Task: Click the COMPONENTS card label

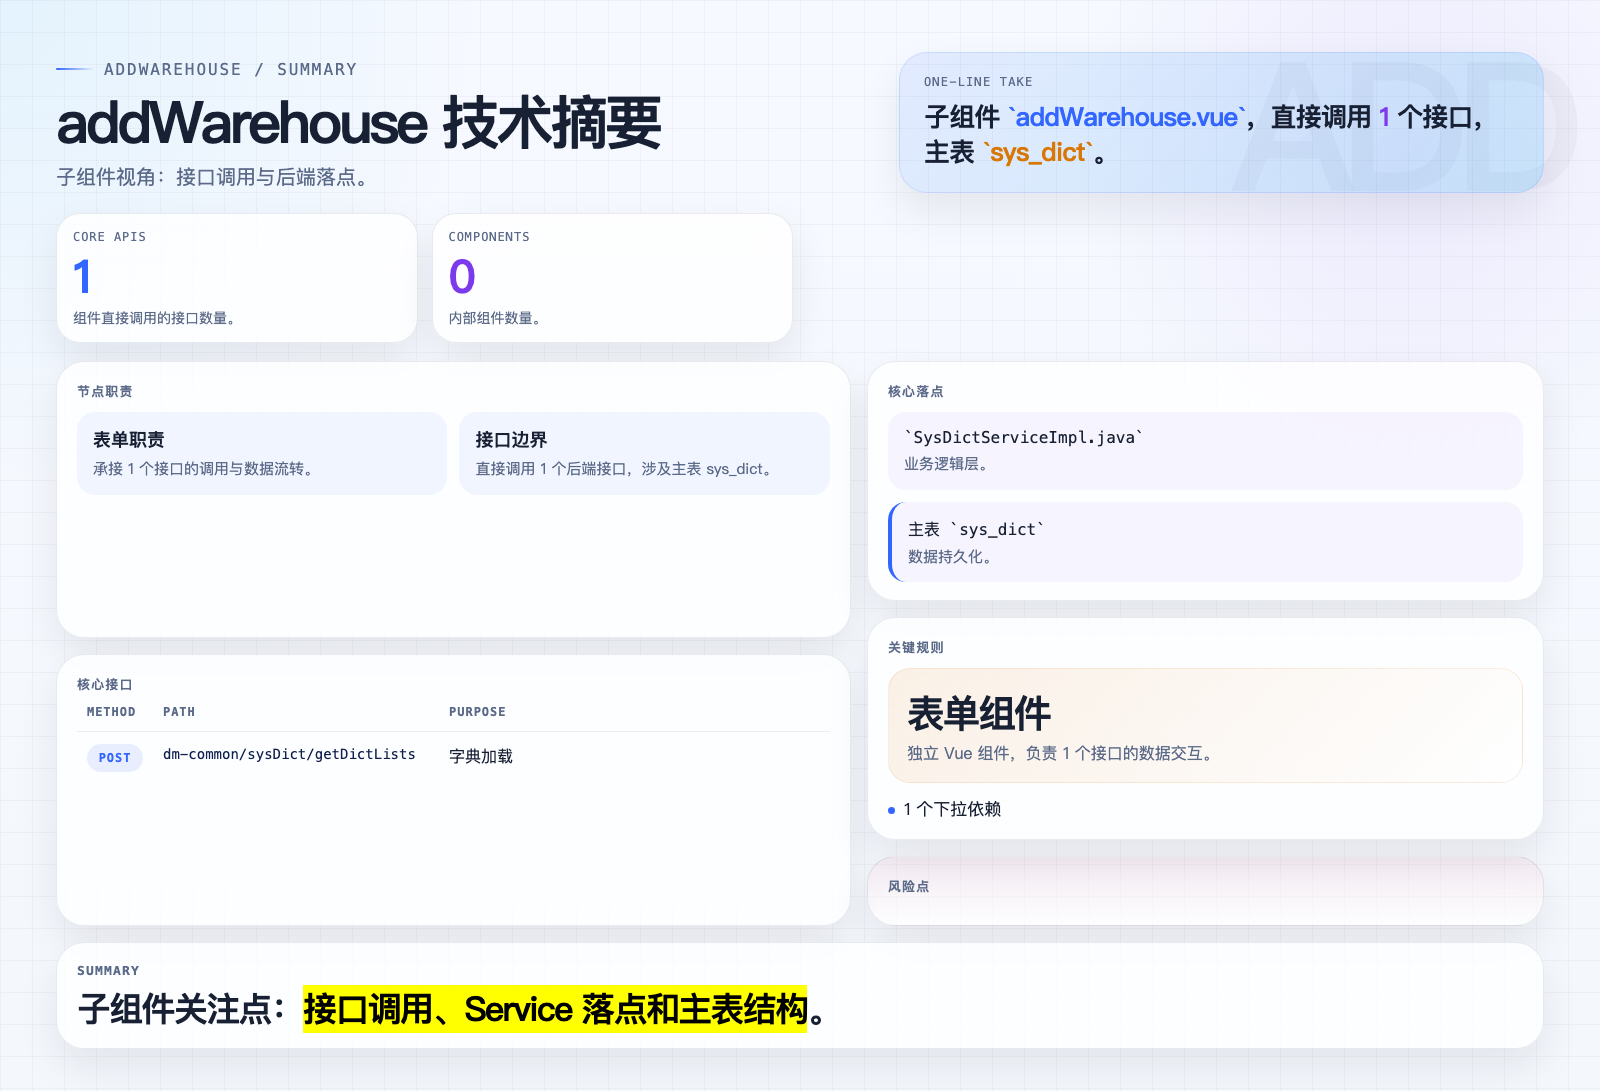Action: 489,237
